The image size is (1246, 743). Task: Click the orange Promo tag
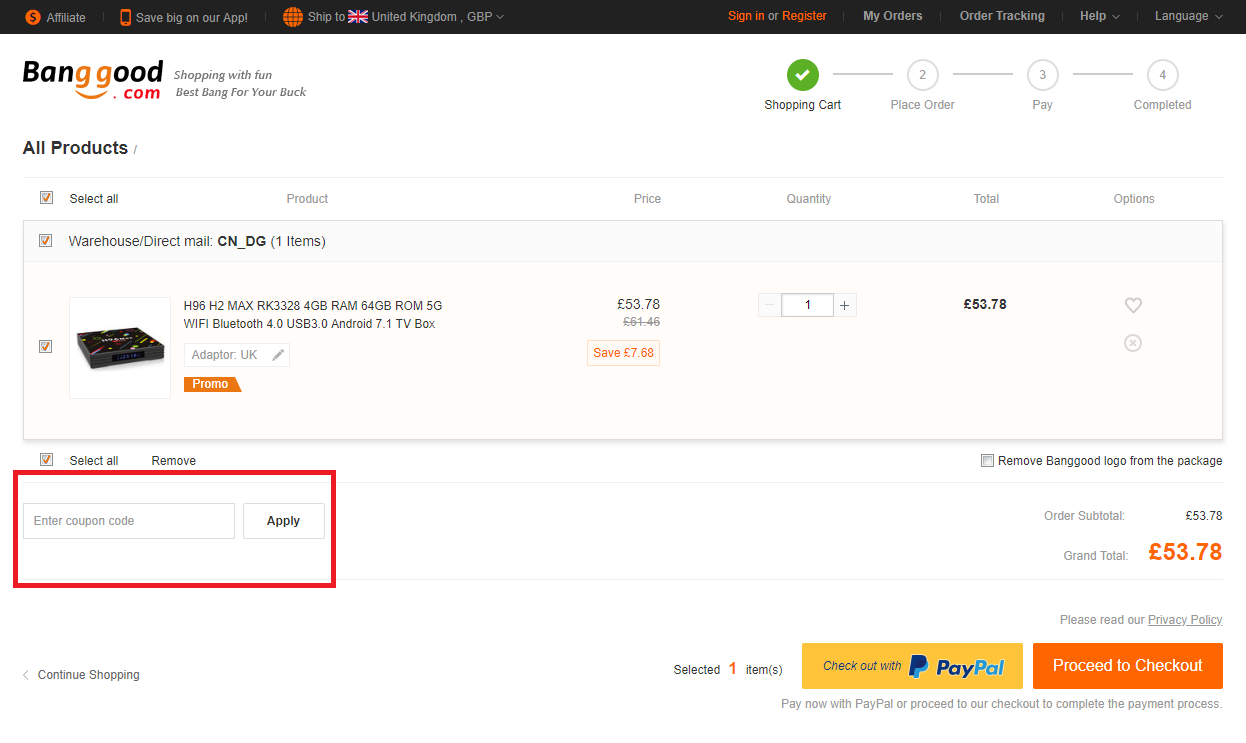point(212,384)
